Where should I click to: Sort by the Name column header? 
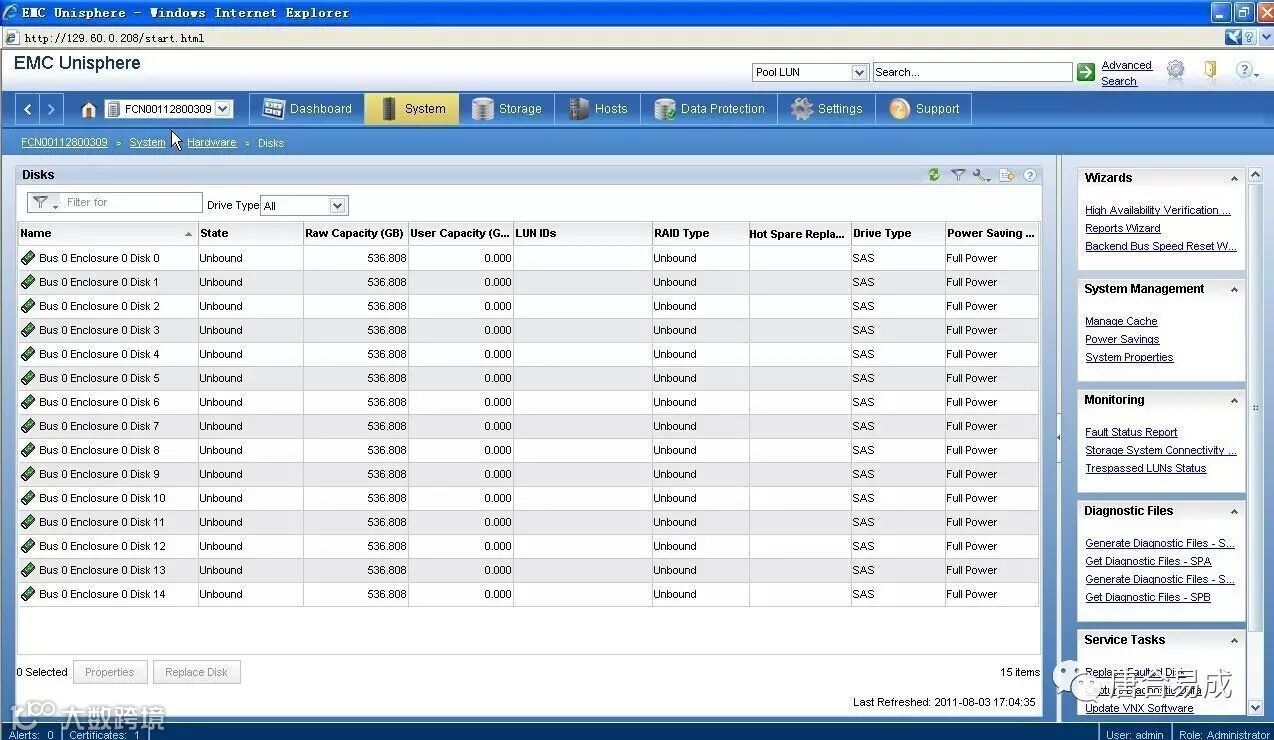tap(107, 233)
